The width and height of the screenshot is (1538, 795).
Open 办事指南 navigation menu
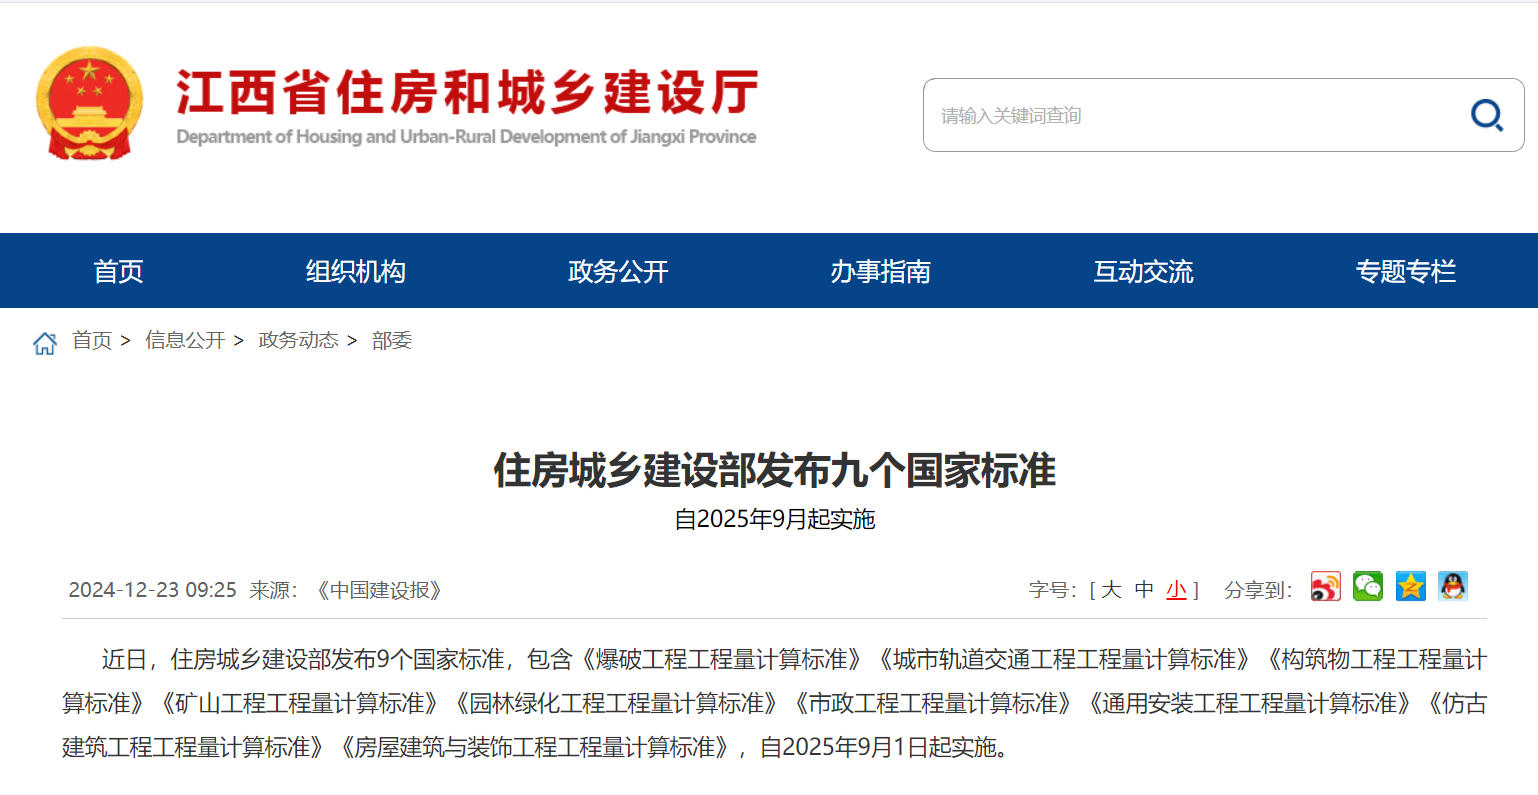click(881, 271)
